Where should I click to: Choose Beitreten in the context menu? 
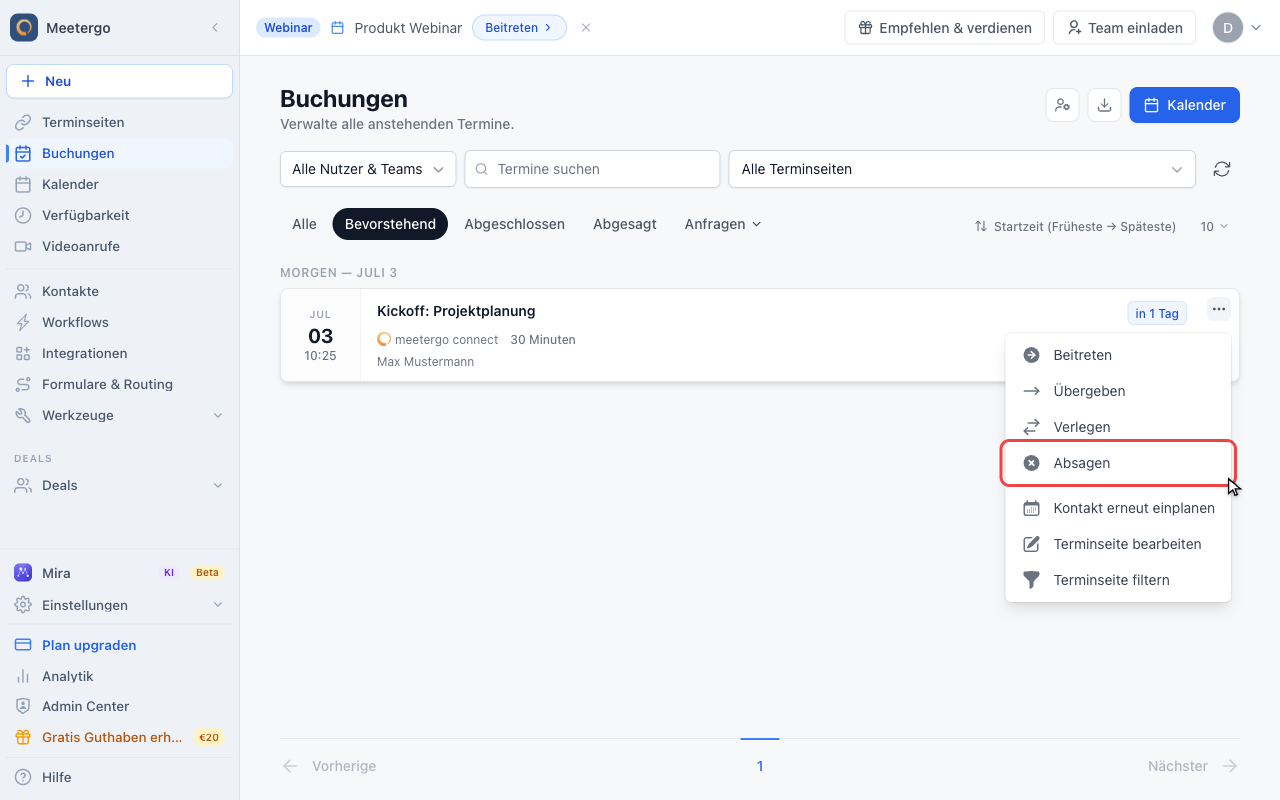point(1118,355)
